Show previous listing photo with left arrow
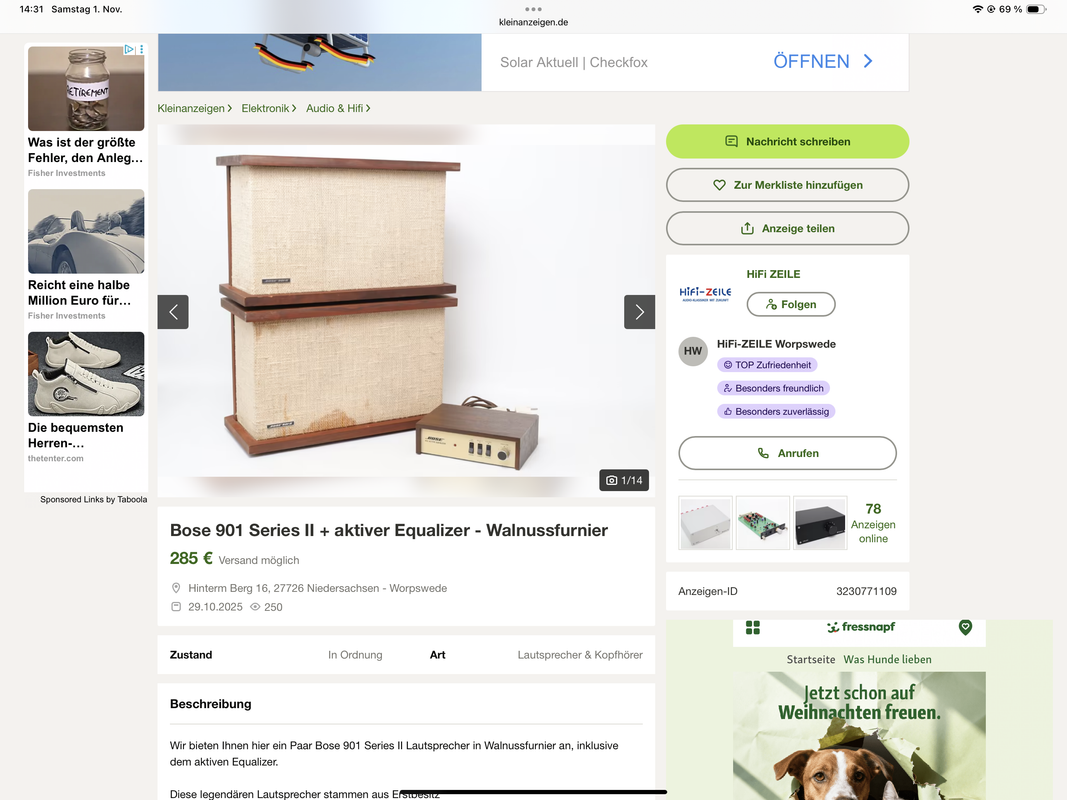The height and width of the screenshot is (800, 1067). pyautogui.click(x=173, y=312)
